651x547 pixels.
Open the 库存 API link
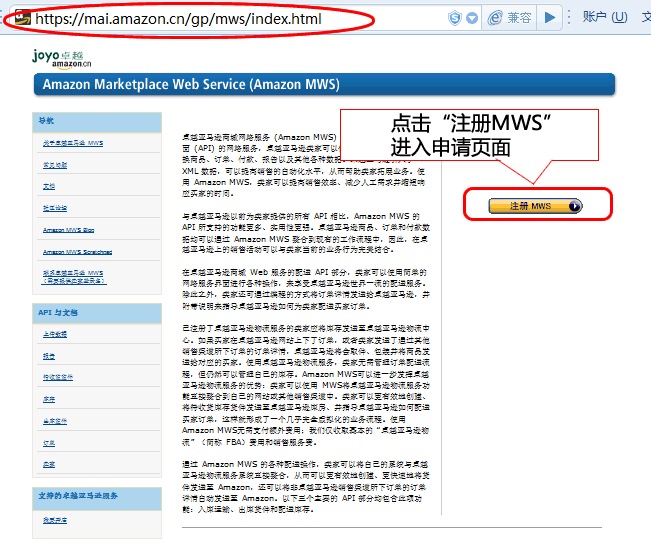[49, 399]
